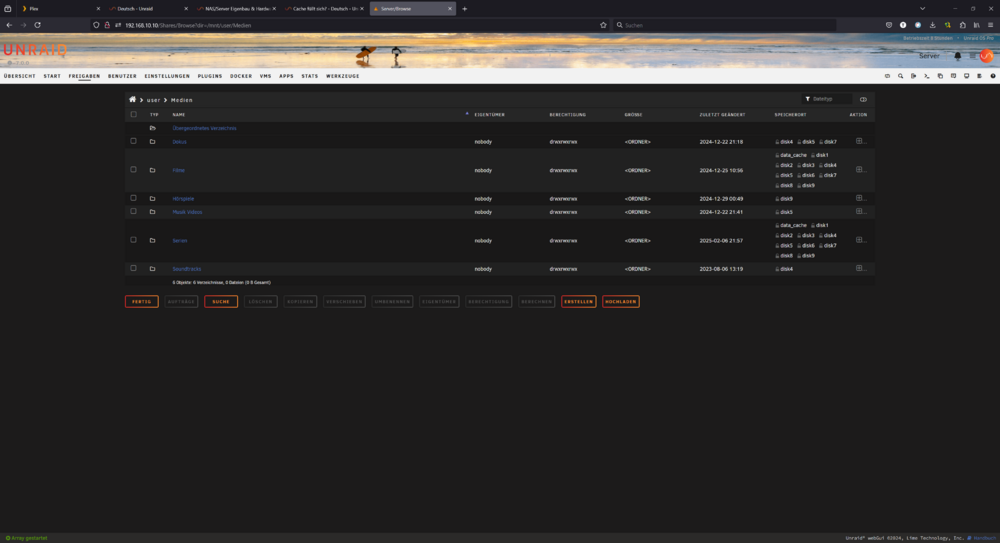Toggle the view switch next to the Dateityp filter
The image size is (1000, 543).
pyautogui.click(x=863, y=100)
